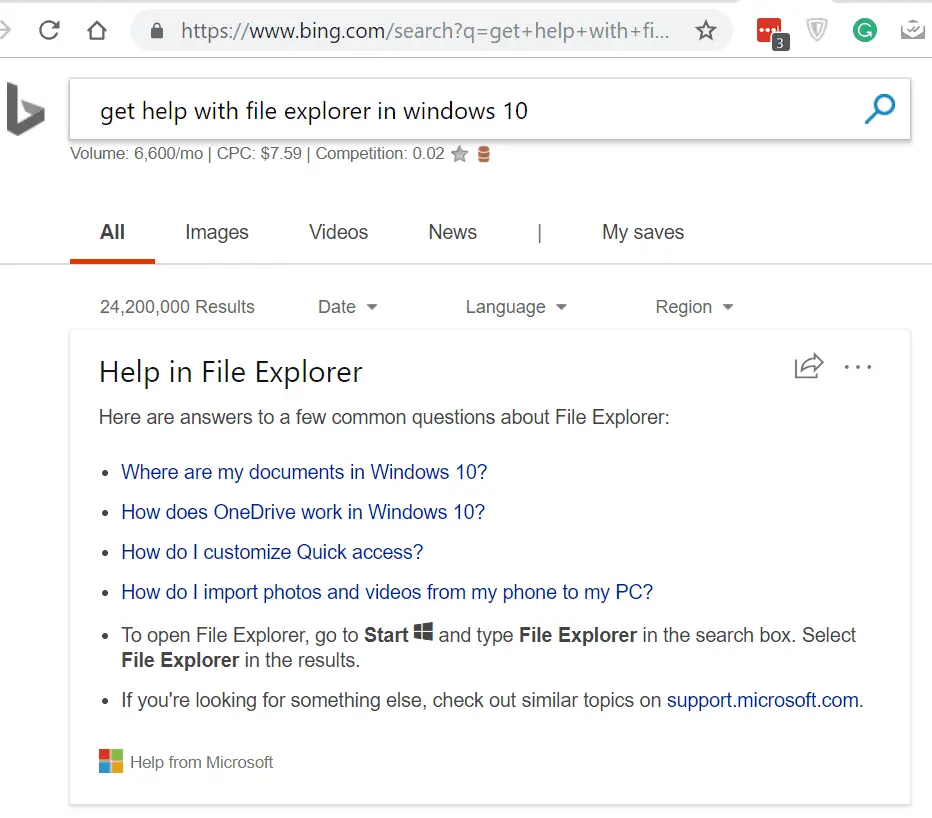Click the forward navigation arrow

[x=5, y=30]
